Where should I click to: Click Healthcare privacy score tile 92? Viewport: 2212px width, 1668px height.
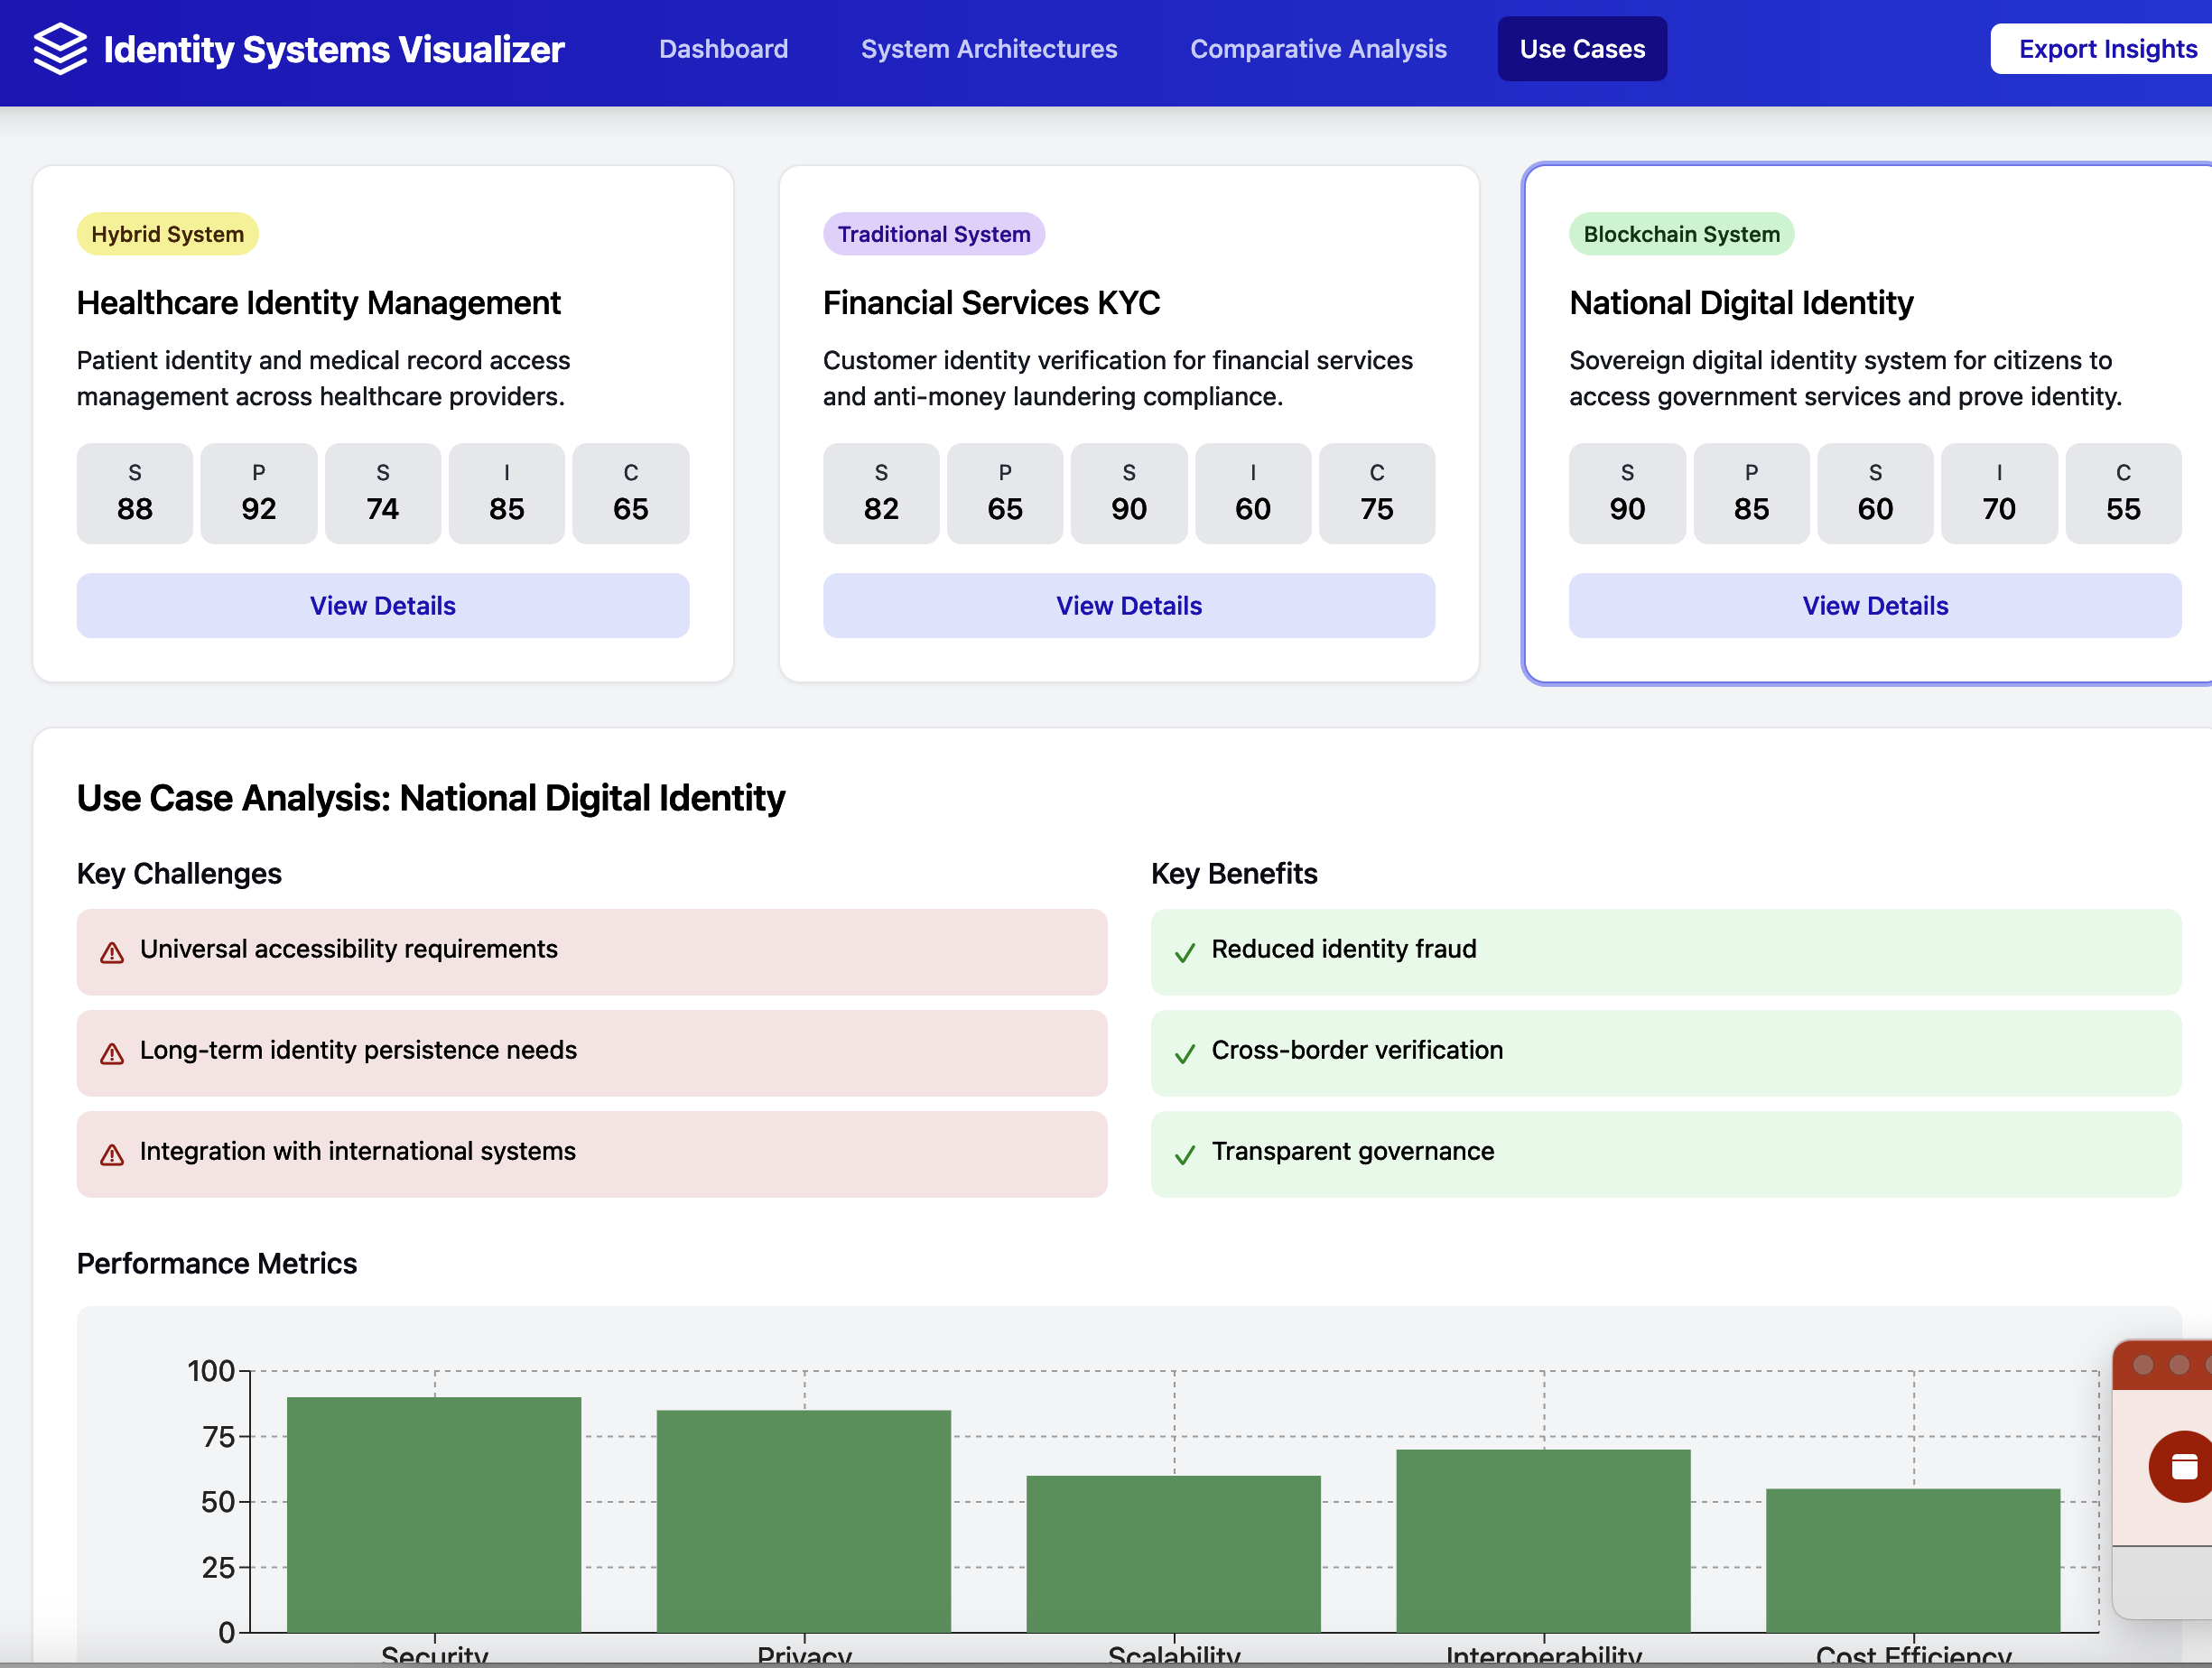258,494
